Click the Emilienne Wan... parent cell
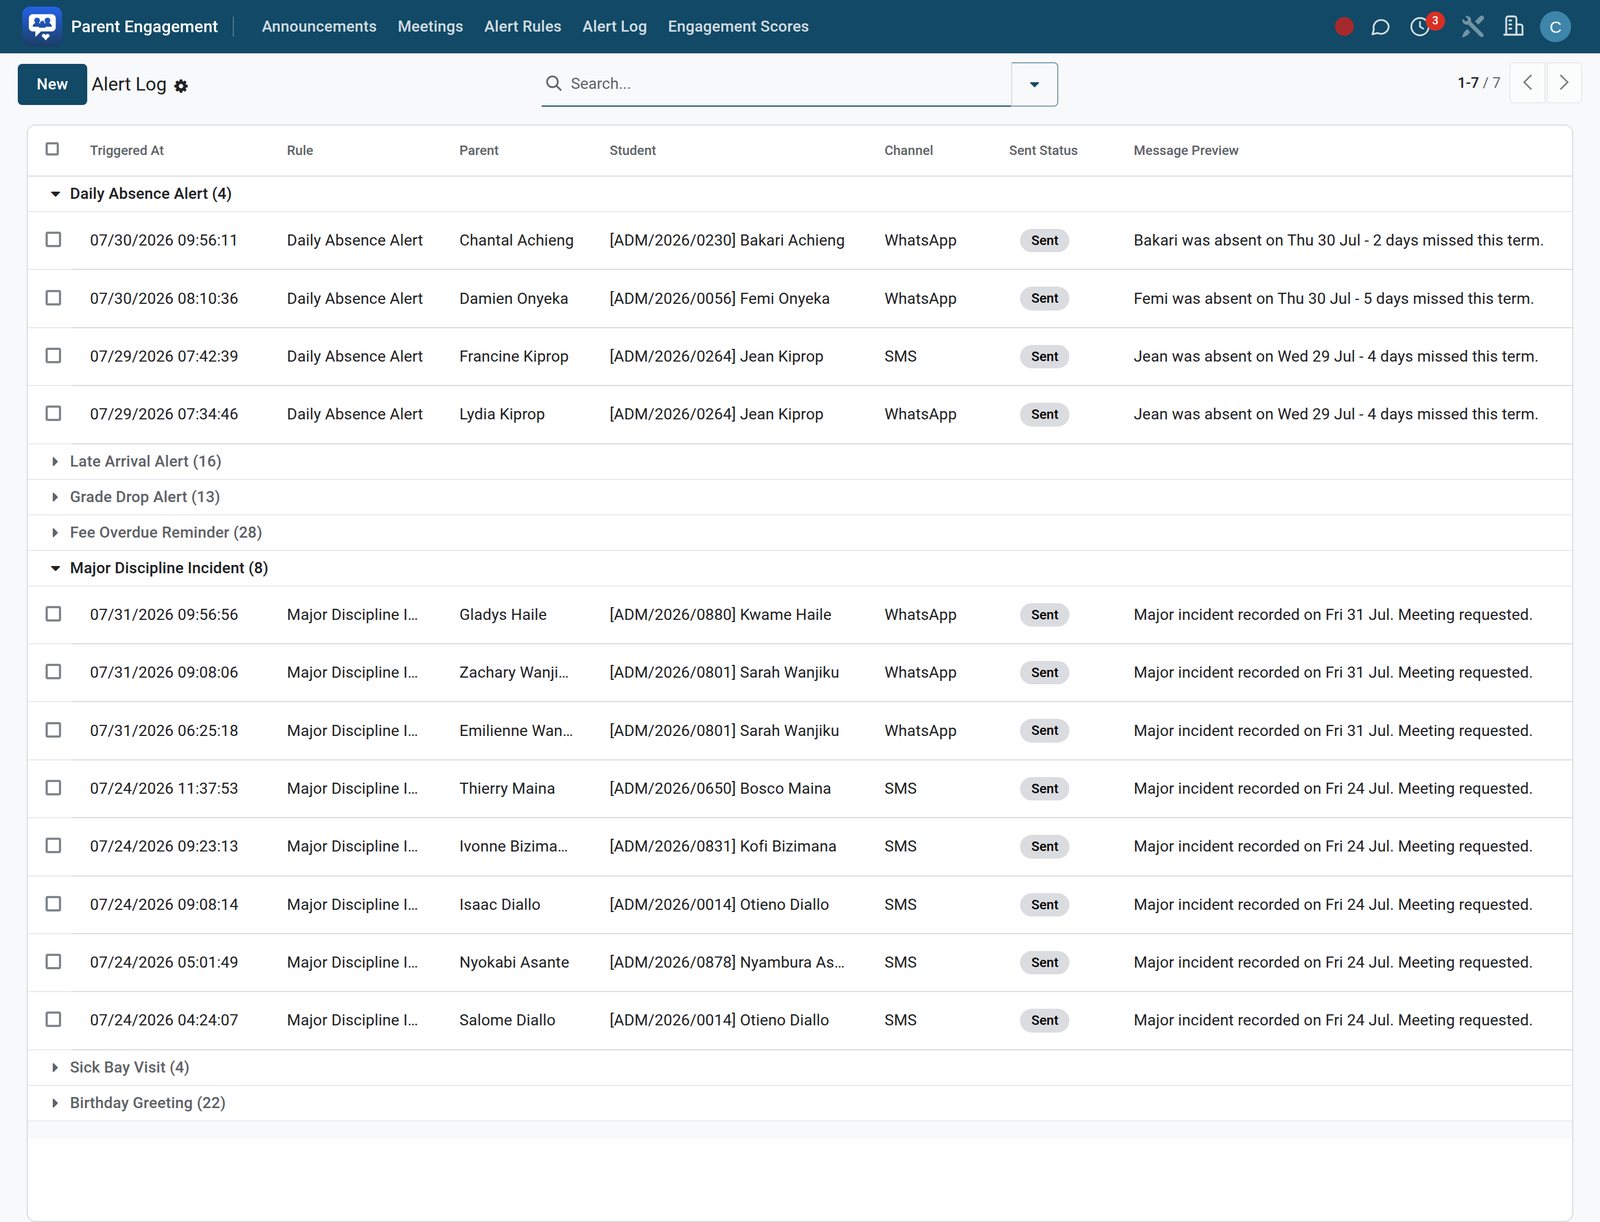The height and width of the screenshot is (1222, 1600). (x=516, y=730)
